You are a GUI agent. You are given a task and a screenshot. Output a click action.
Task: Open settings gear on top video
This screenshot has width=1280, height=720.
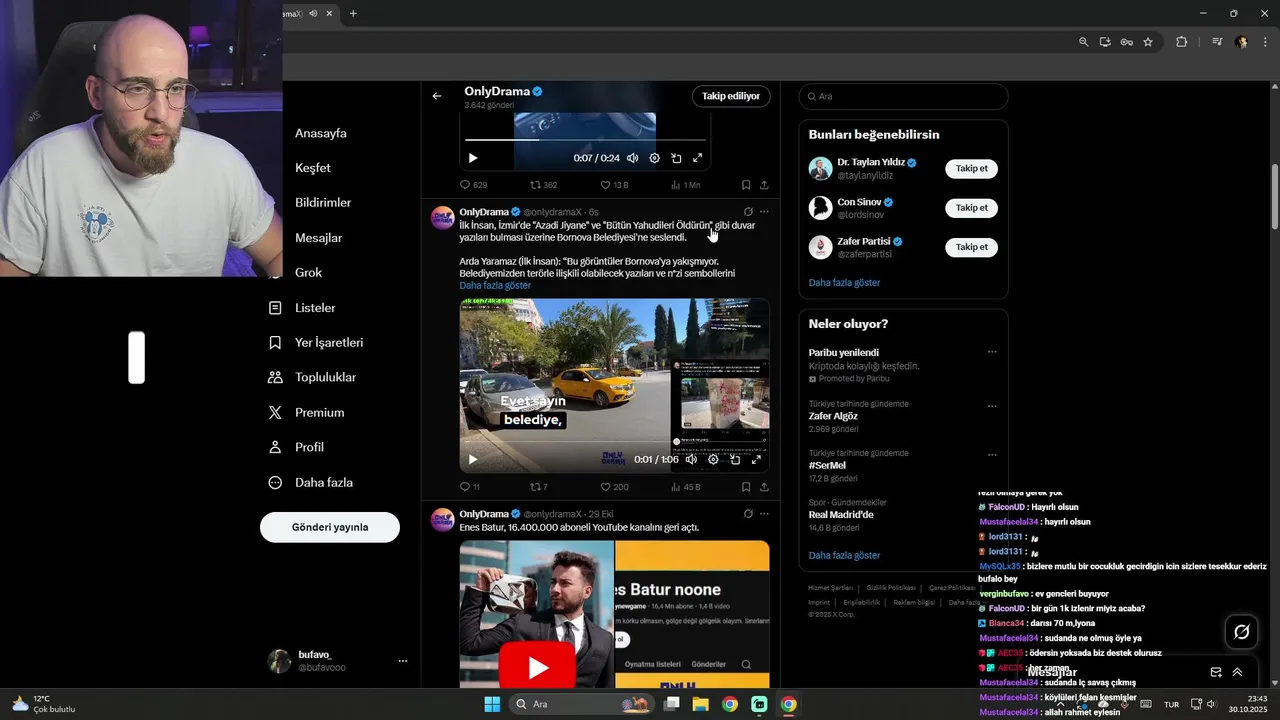[654, 158]
